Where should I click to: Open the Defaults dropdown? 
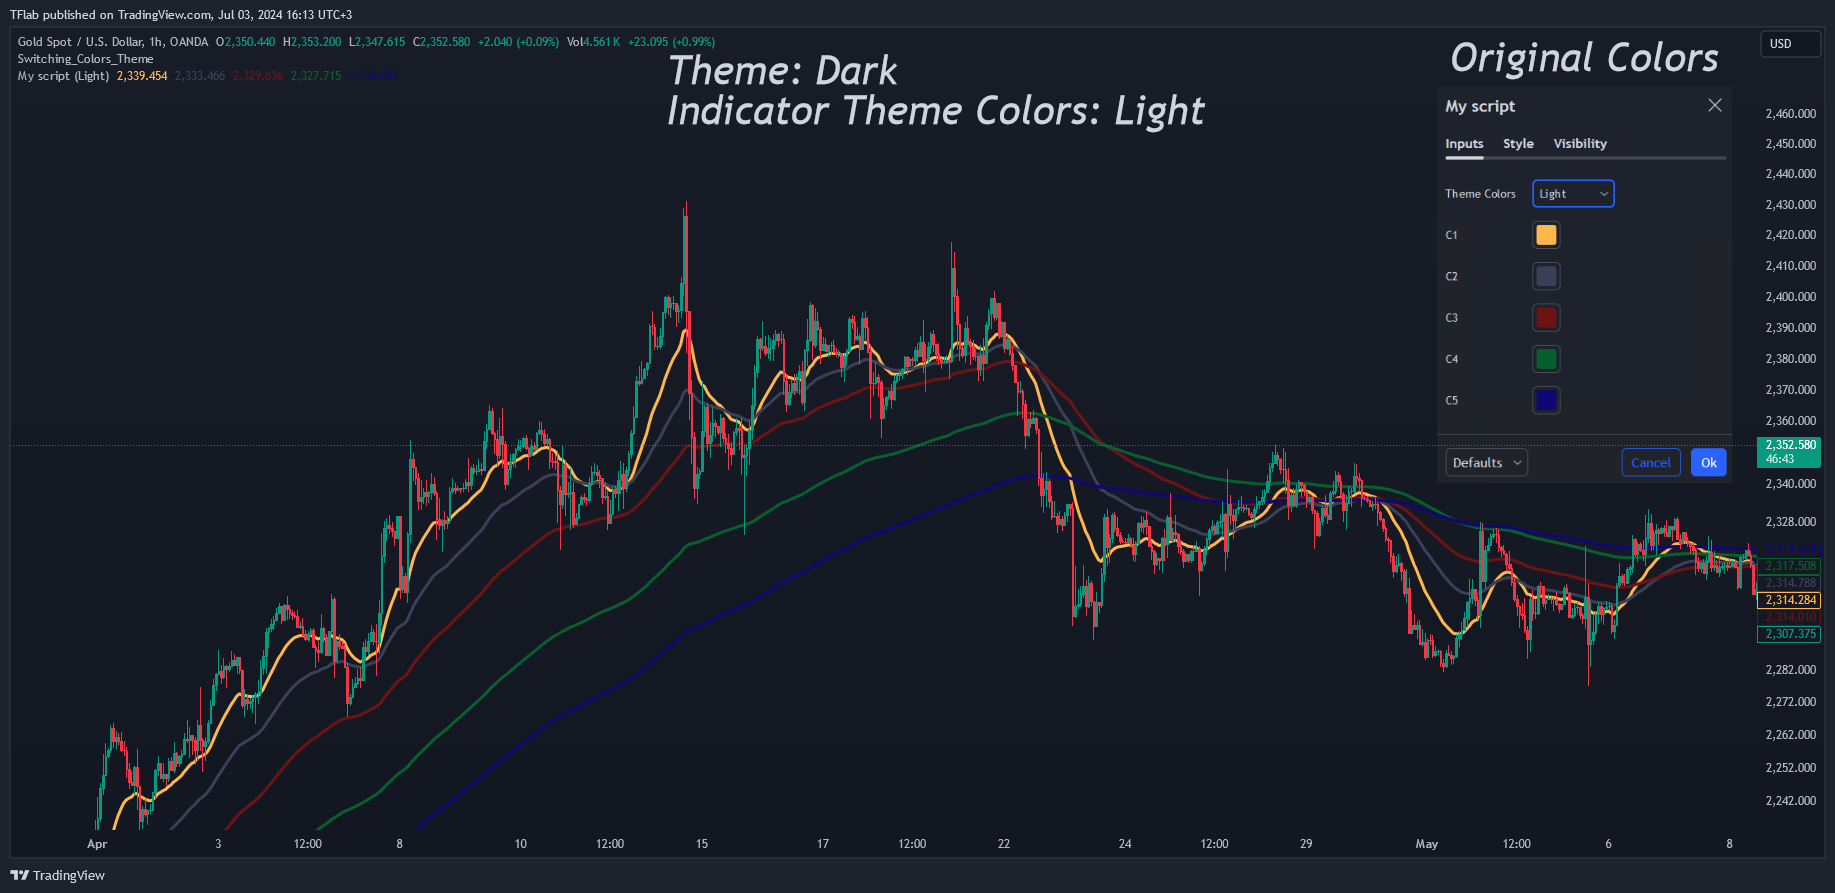pyautogui.click(x=1486, y=462)
